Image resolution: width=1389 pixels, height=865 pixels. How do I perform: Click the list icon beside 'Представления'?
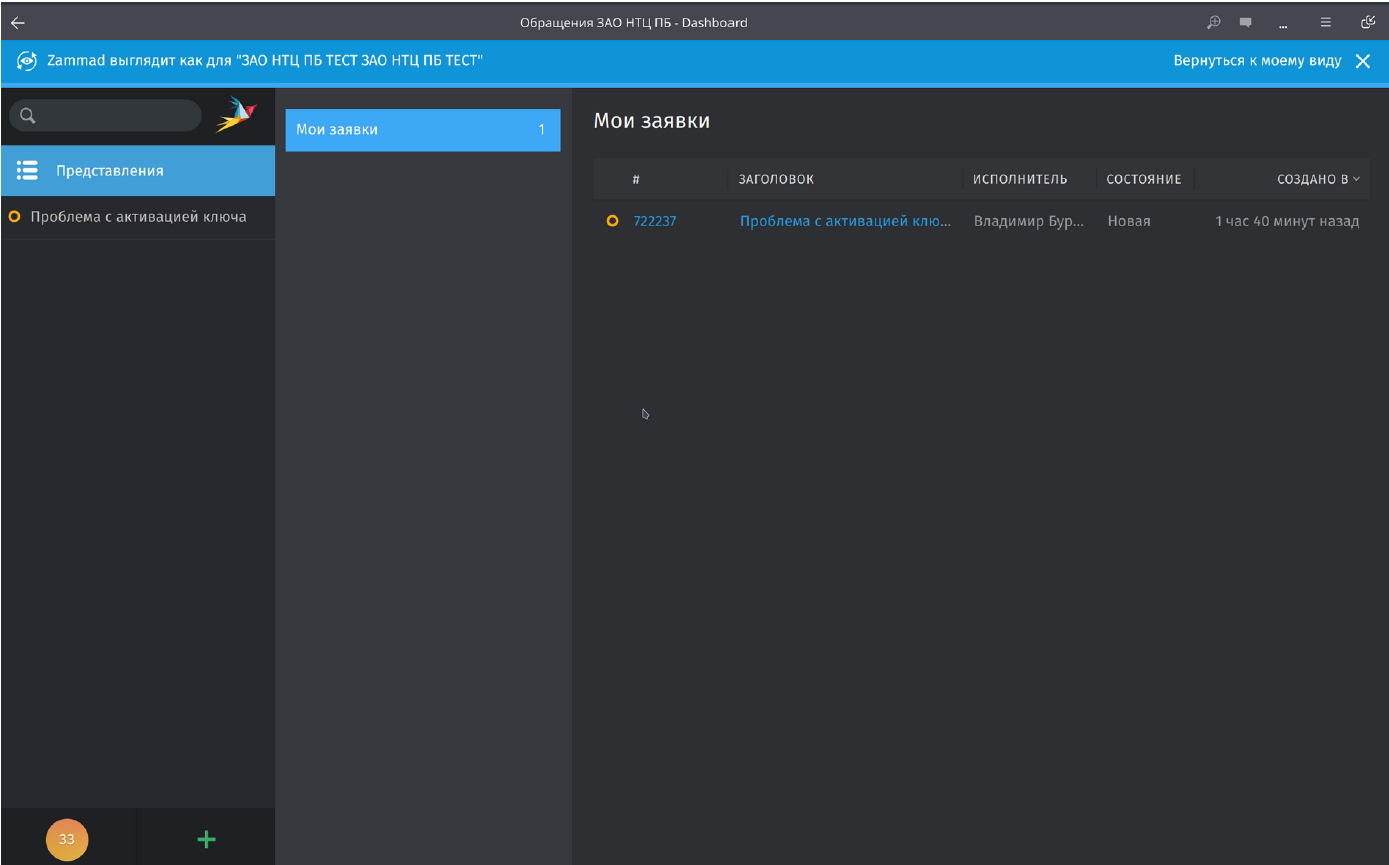(28, 171)
